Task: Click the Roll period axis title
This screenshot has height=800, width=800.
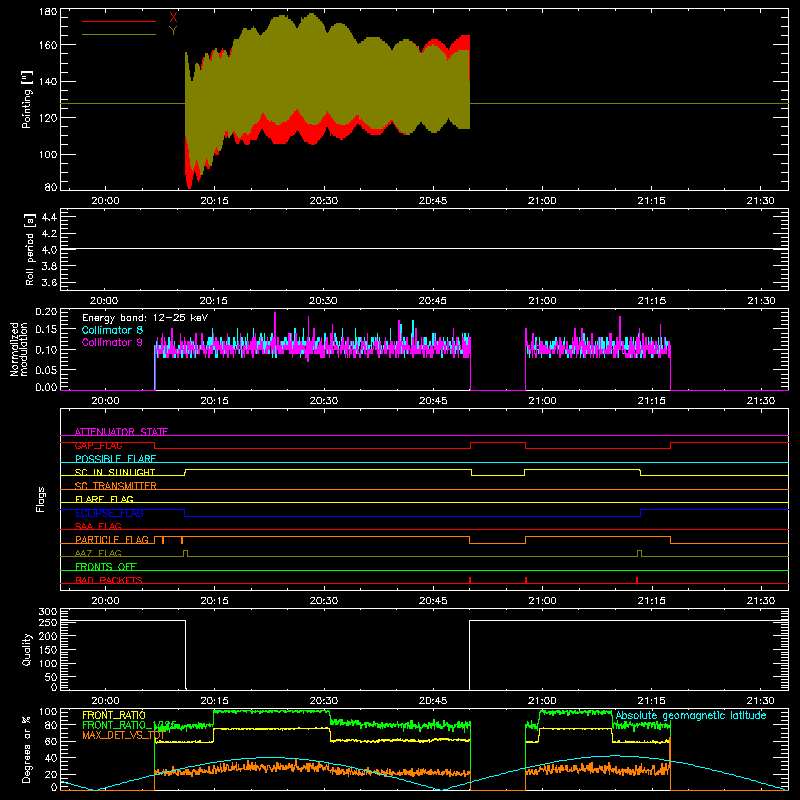Action: click(x=29, y=249)
